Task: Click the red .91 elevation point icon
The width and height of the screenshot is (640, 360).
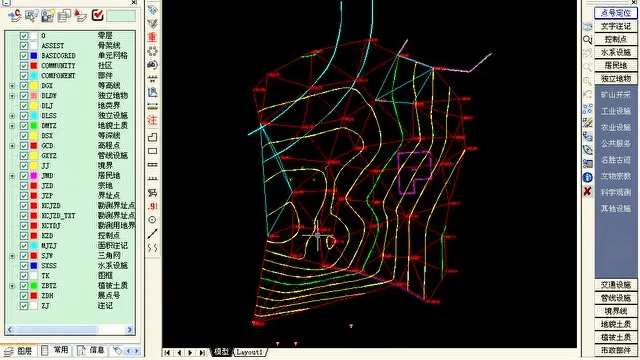Action: (152, 206)
